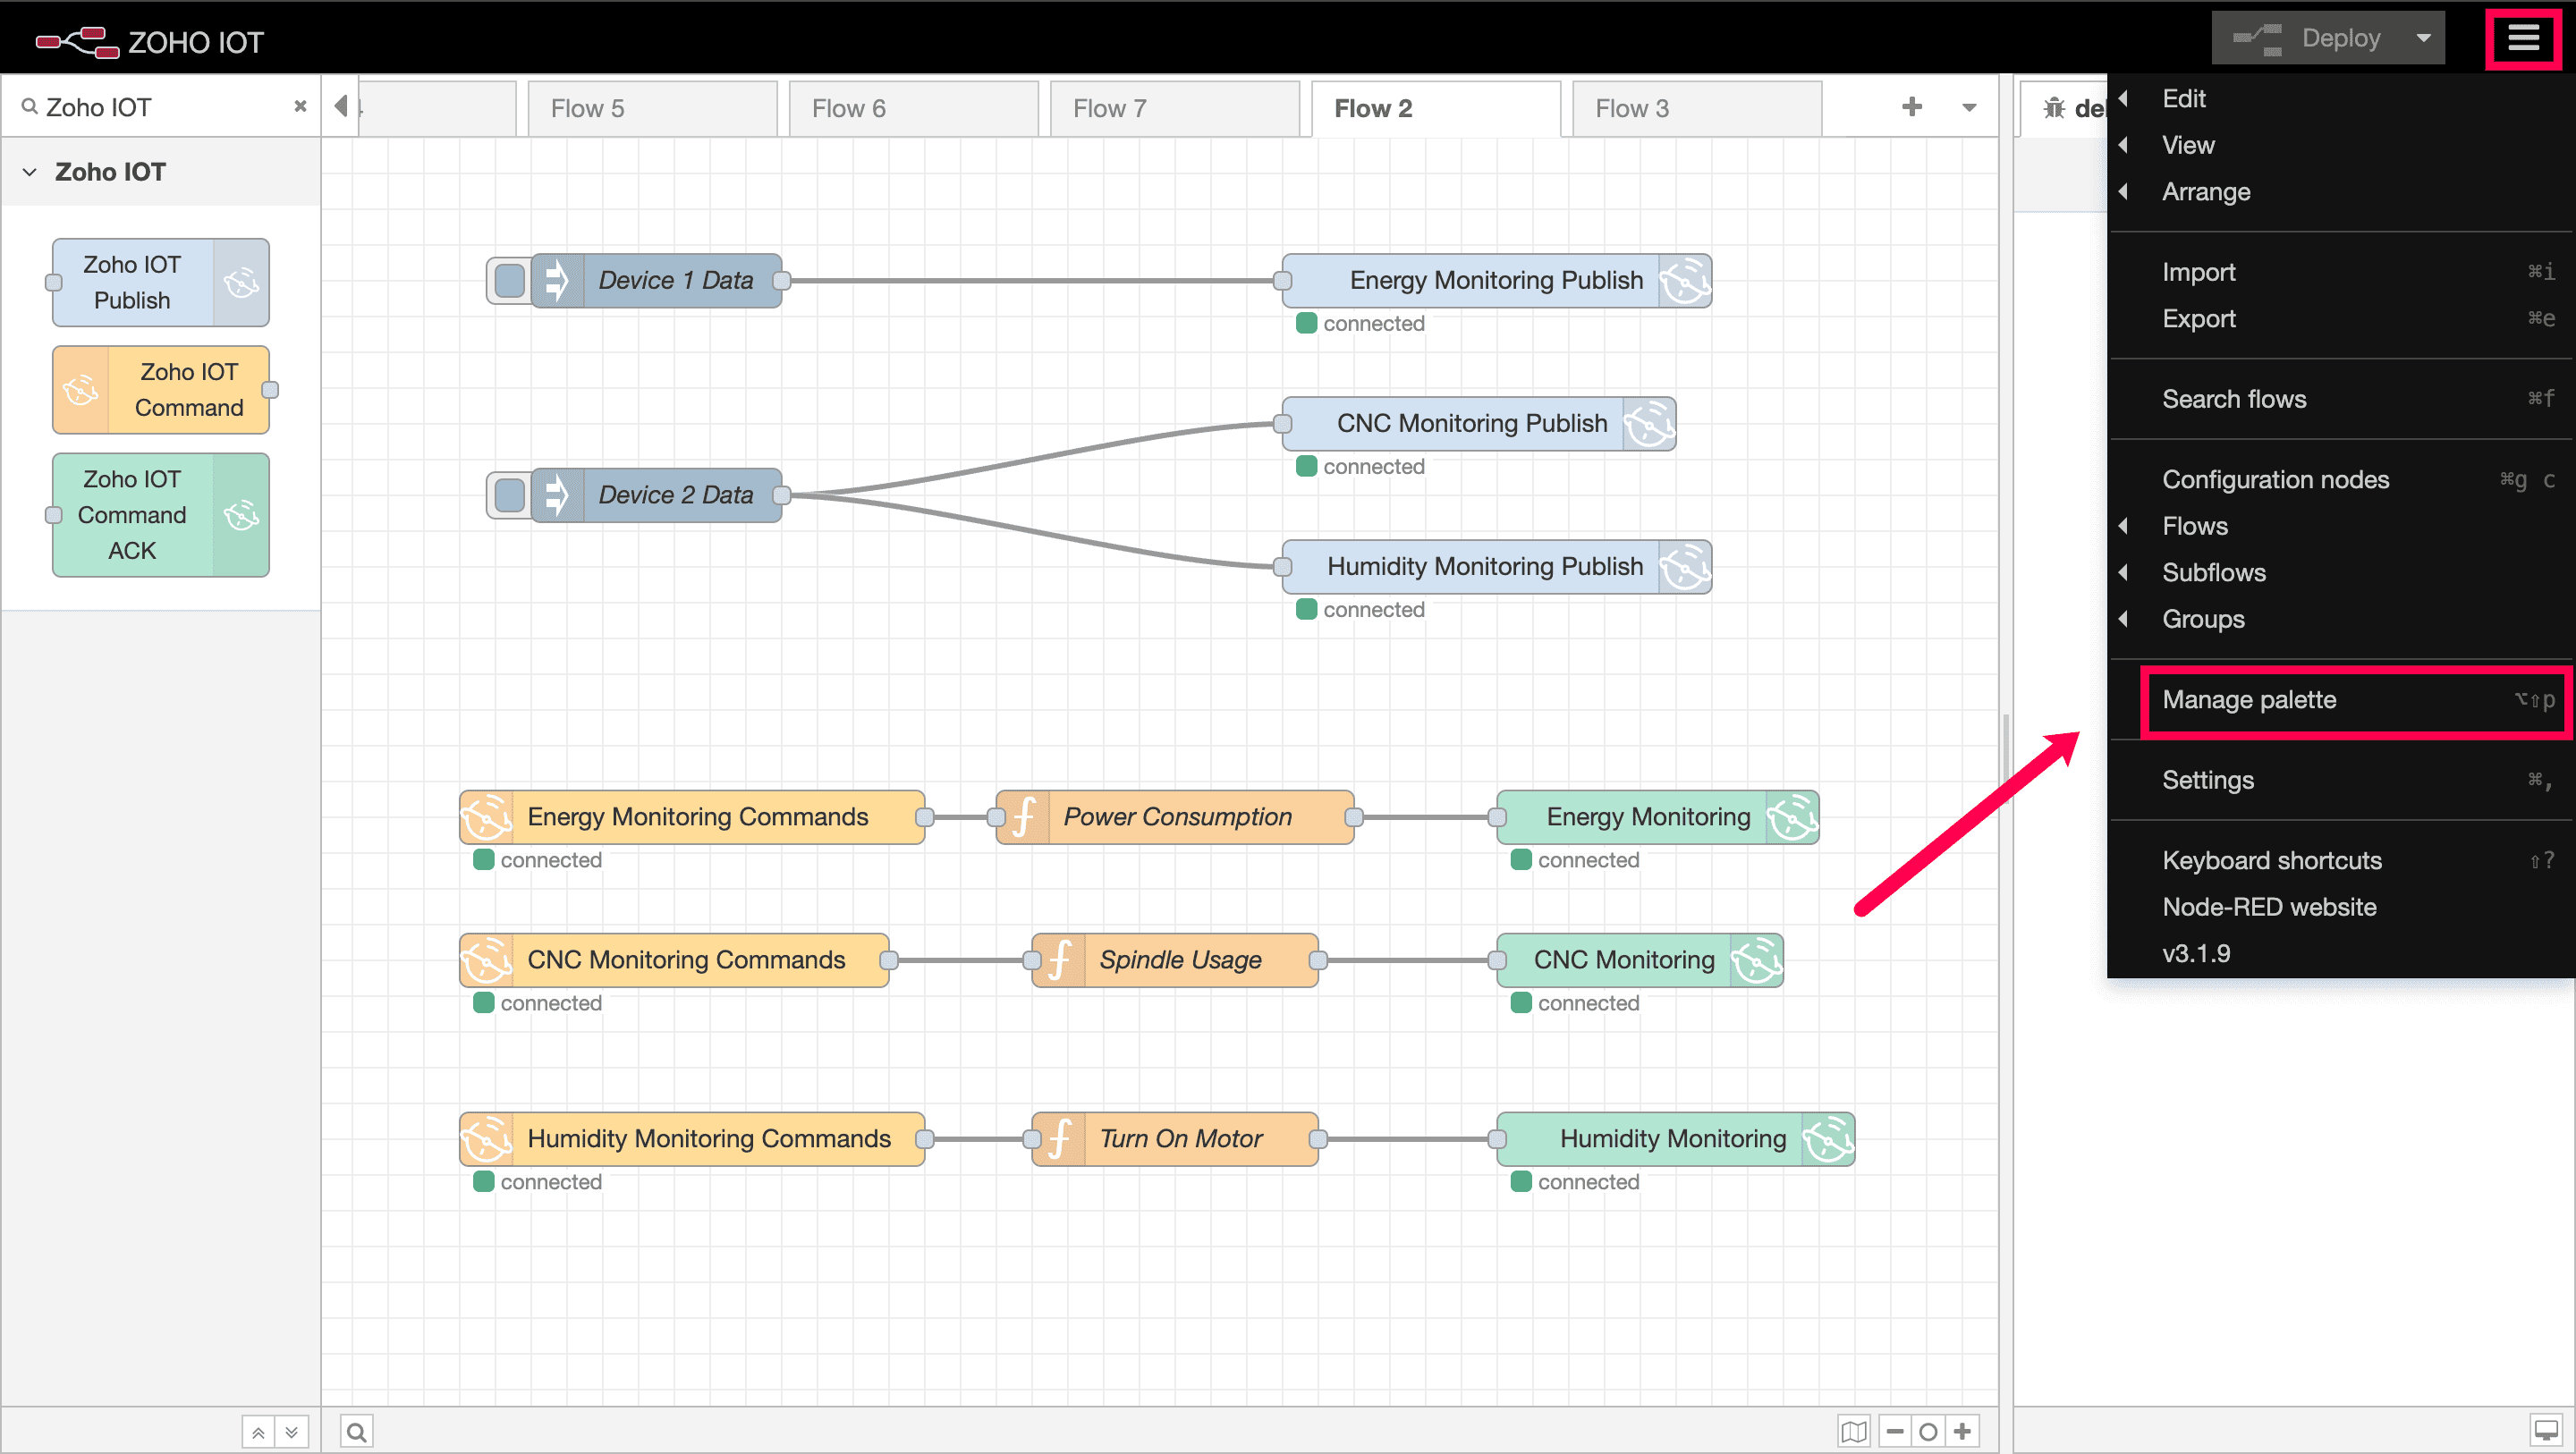The width and height of the screenshot is (2576, 1454).
Task: Reset zoom with the circle icon
Action: click(x=1928, y=1431)
